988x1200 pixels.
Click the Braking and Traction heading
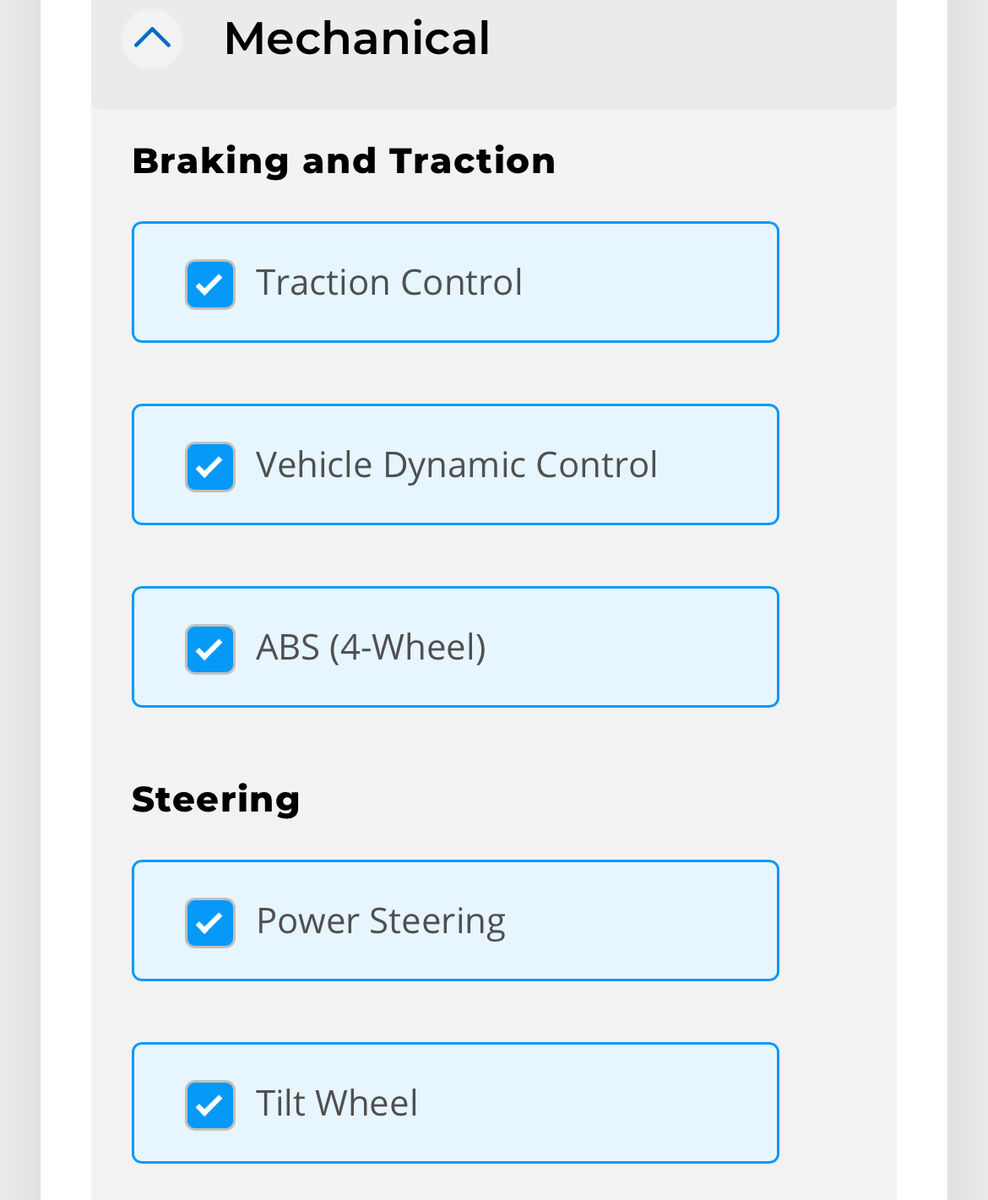[x=343, y=161]
